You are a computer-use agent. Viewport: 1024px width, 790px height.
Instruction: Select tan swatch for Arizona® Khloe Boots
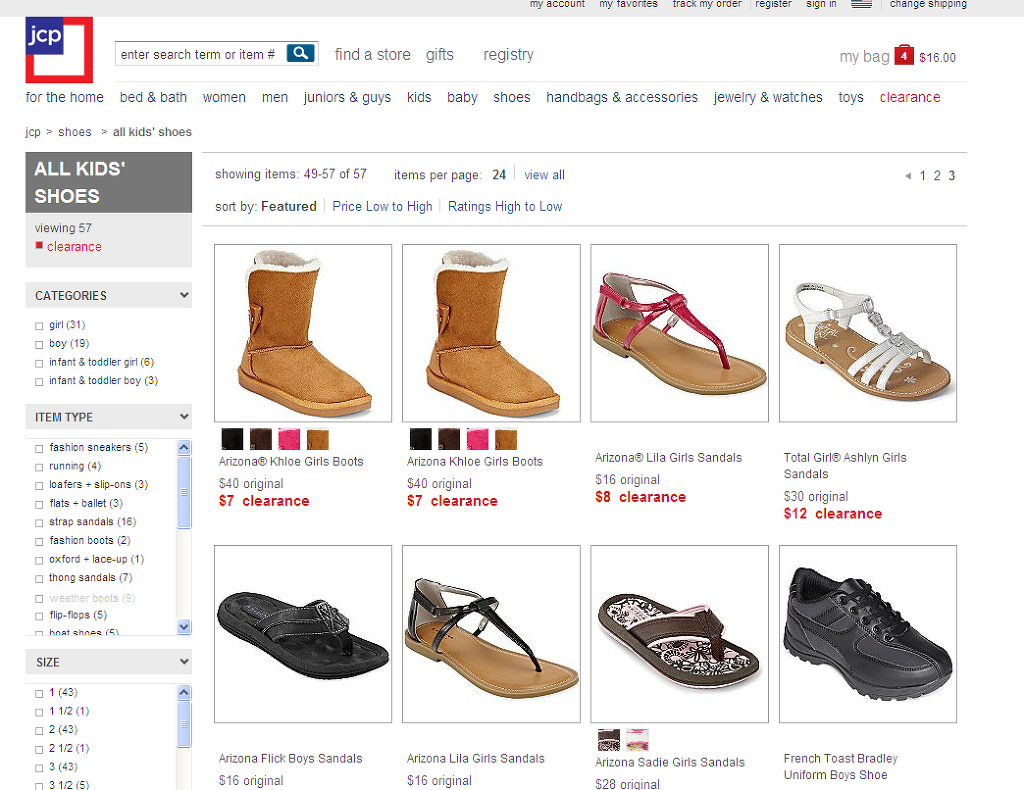[318, 439]
